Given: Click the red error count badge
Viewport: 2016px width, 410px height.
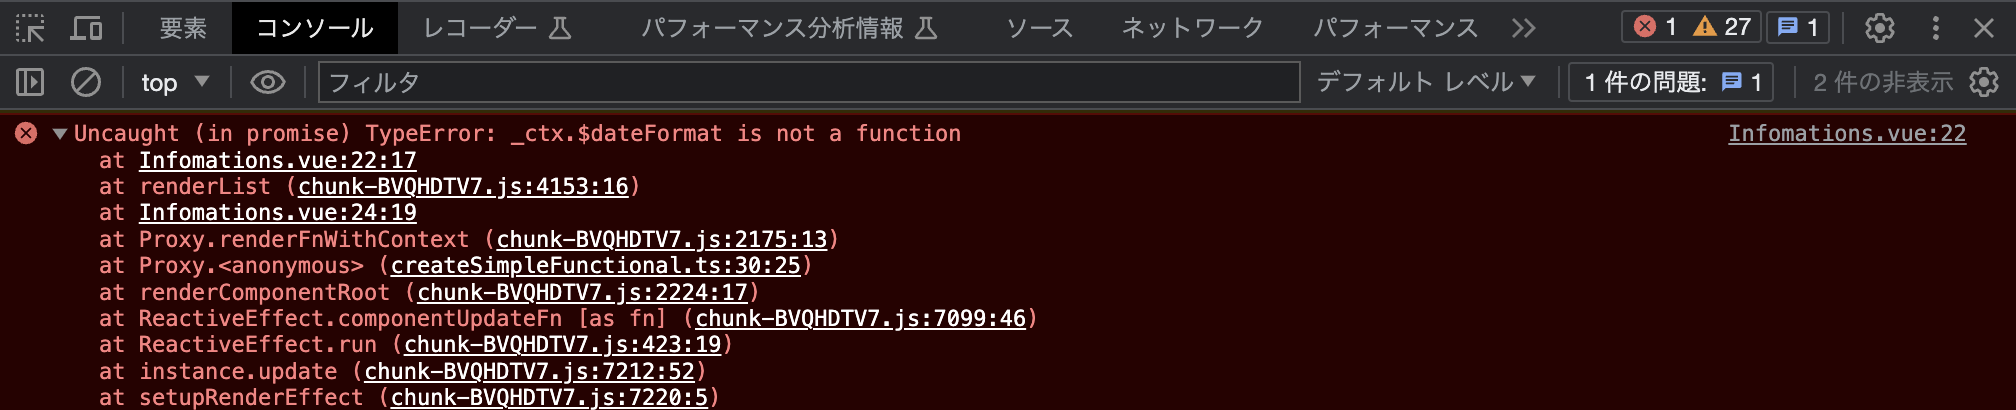Looking at the screenshot, I should coord(1655,27).
